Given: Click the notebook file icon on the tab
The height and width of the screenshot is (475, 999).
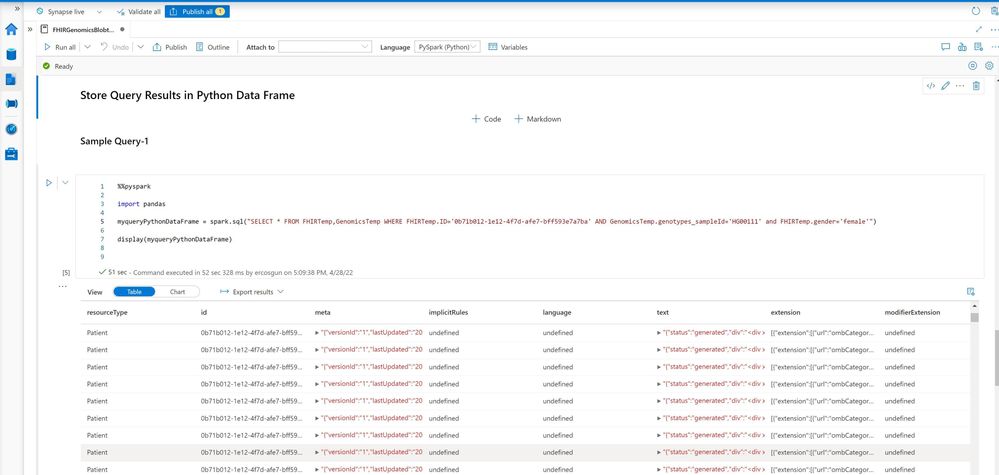Looking at the screenshot, I should (44, 29).
